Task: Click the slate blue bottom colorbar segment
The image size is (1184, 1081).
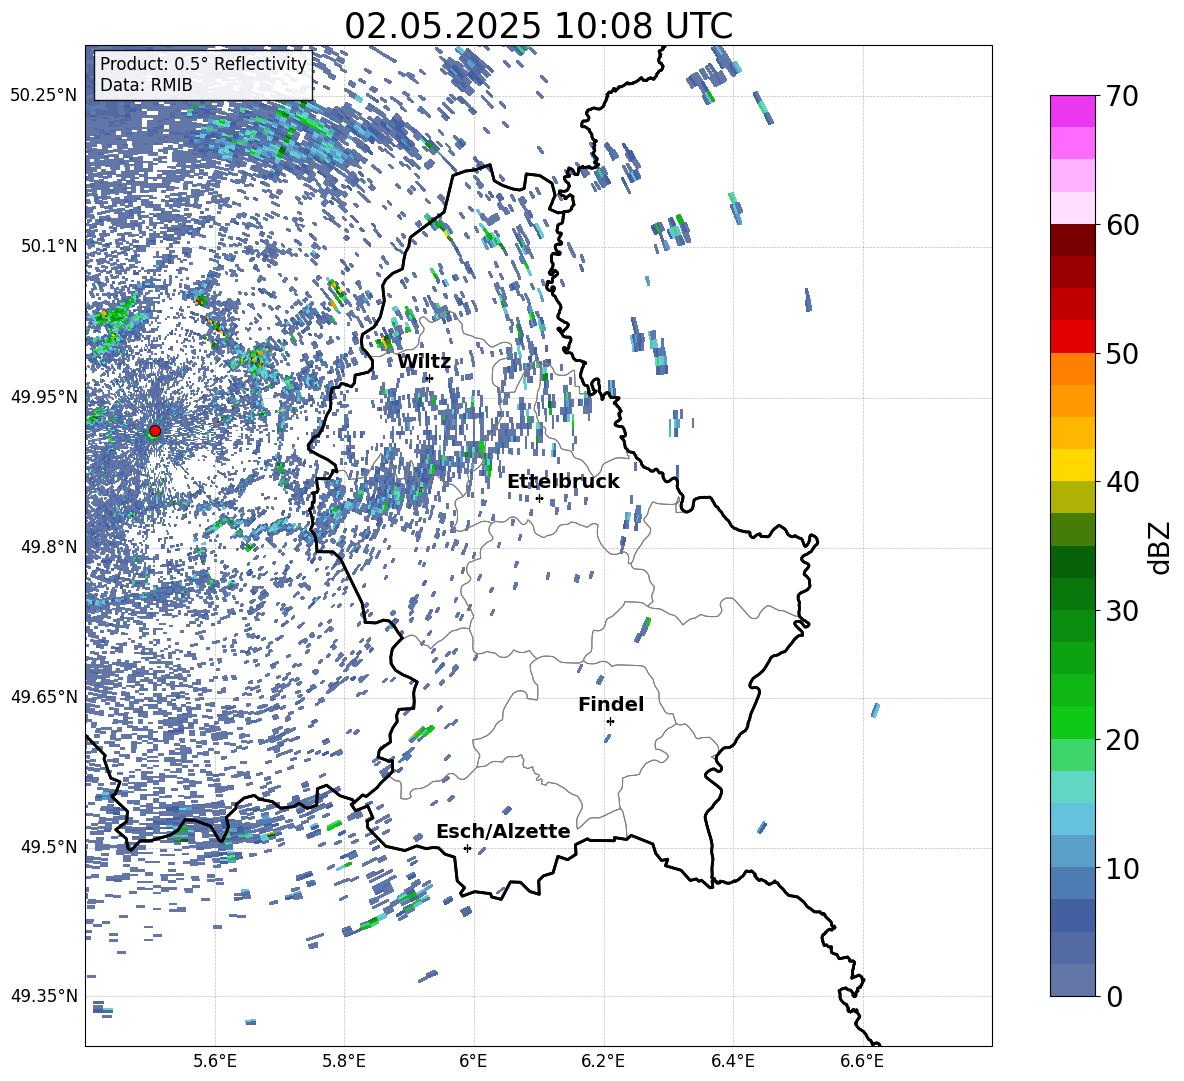Action: click(1072, 980)
